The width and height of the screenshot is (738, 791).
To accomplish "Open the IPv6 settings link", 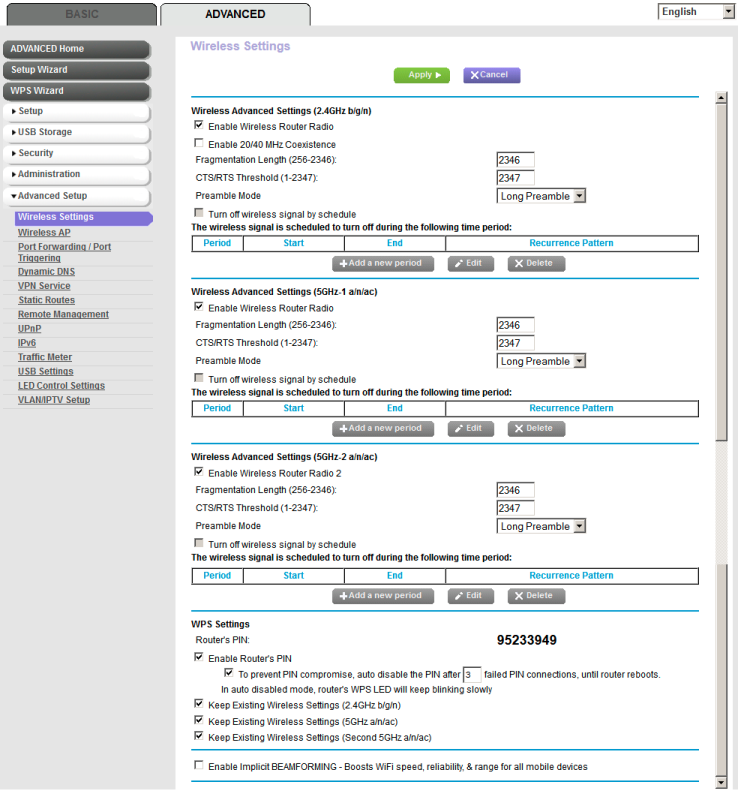I will (27, 343).
